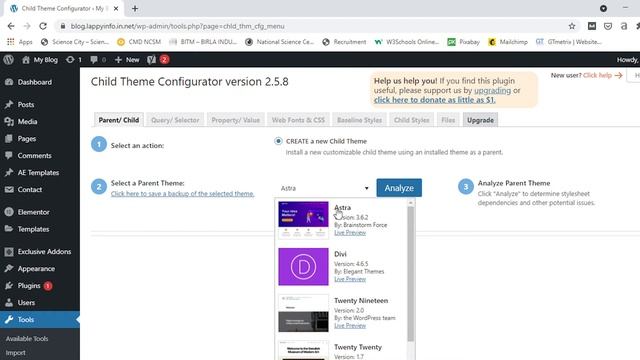Open Users in sidebar
This screenshot has height=360, width=640.
point(26,303)
